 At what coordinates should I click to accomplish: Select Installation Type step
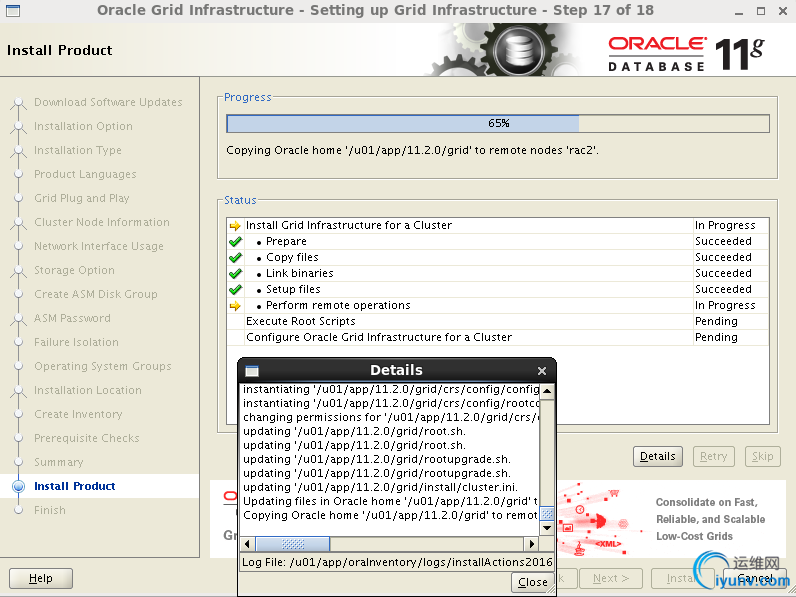coord(78,150)
